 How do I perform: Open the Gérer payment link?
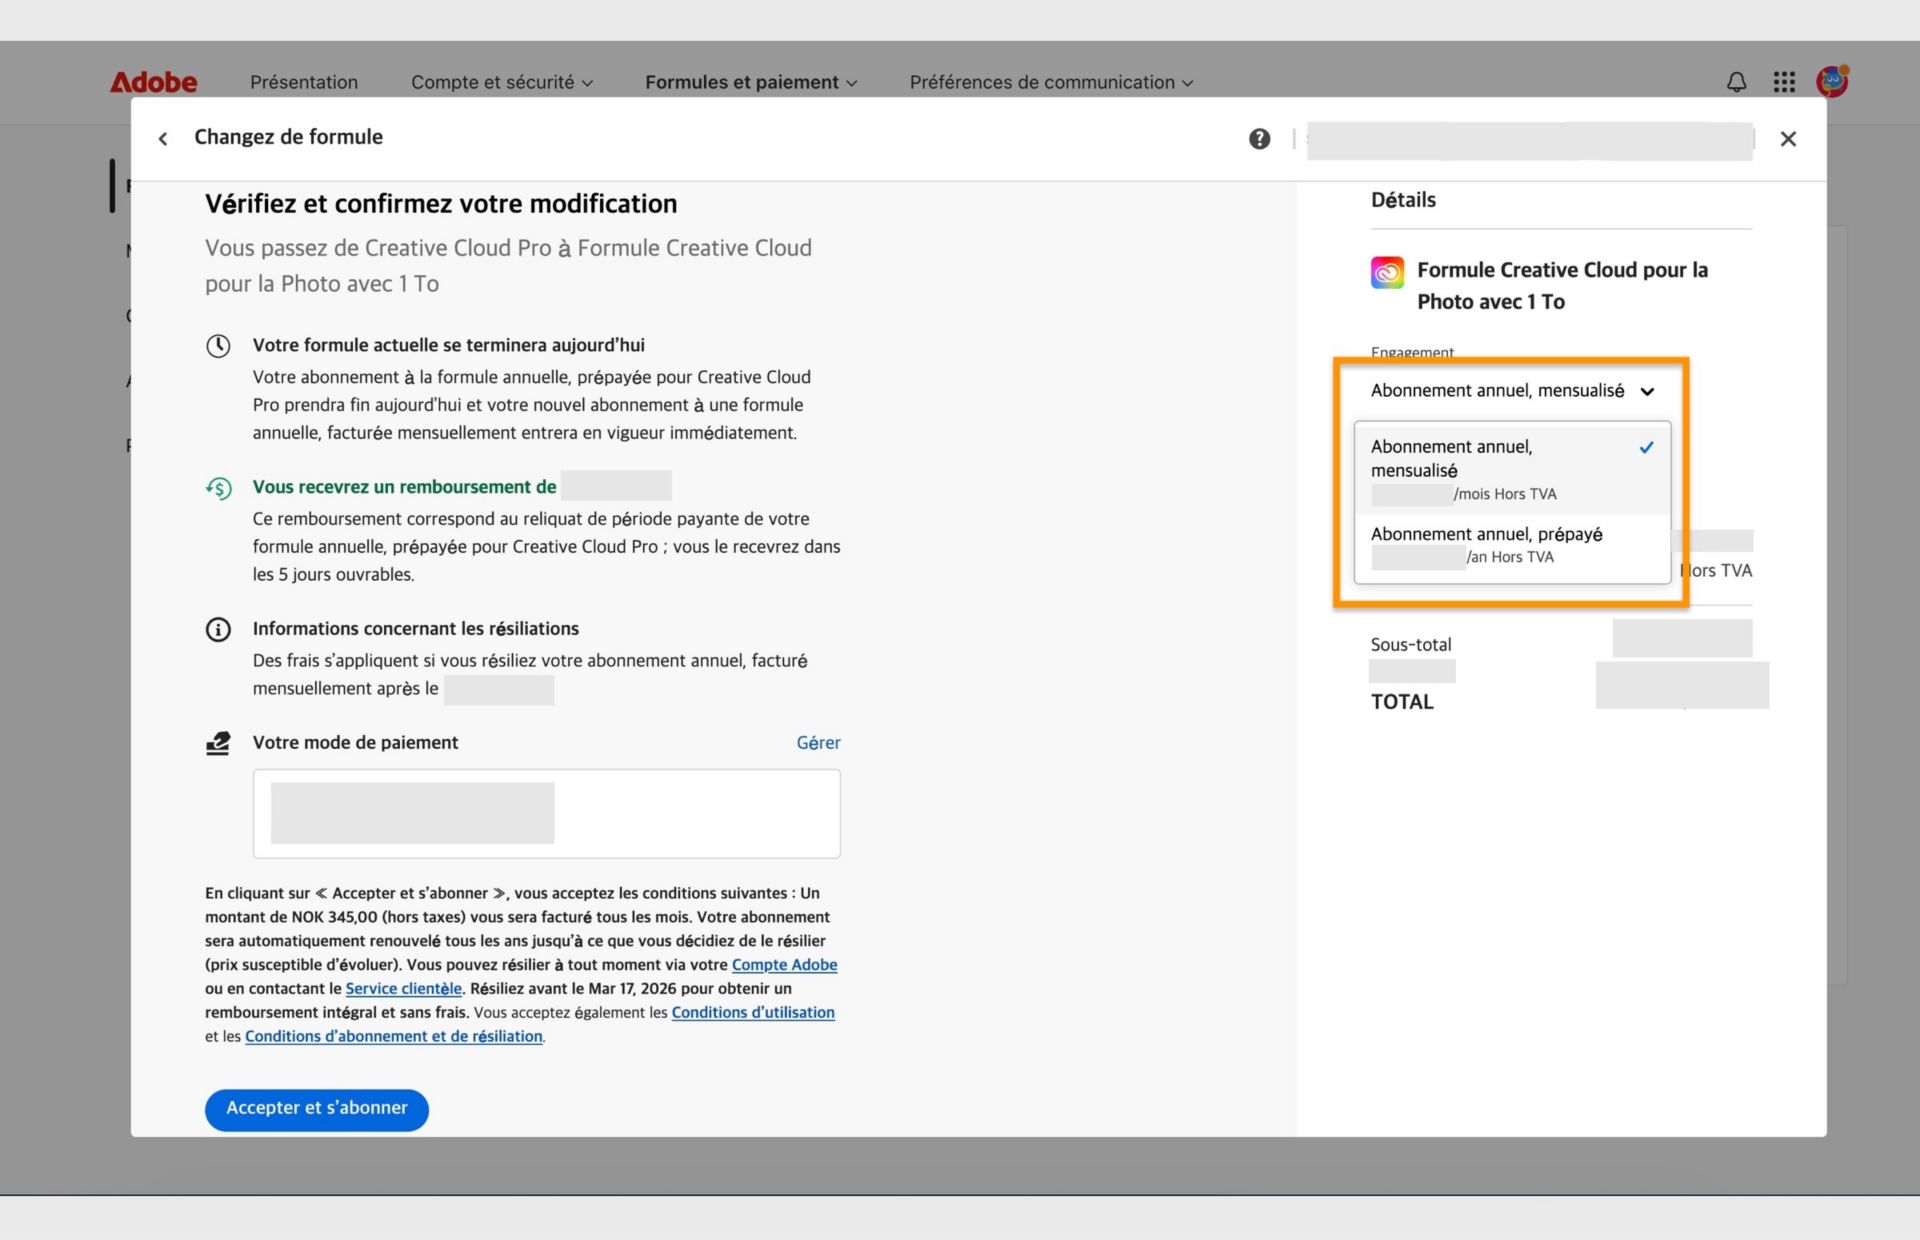pyautogui.click(x=818, y=742)
